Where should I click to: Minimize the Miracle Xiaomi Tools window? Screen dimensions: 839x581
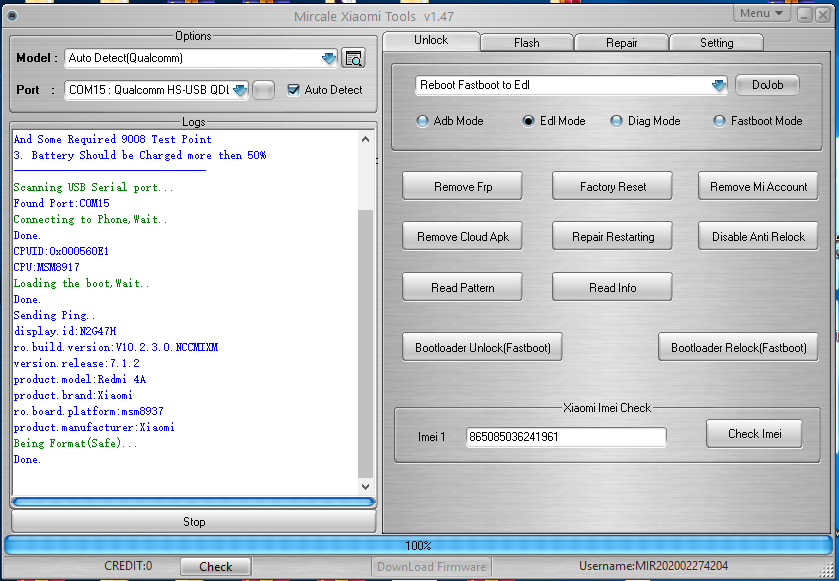click(x=805, y=14)
